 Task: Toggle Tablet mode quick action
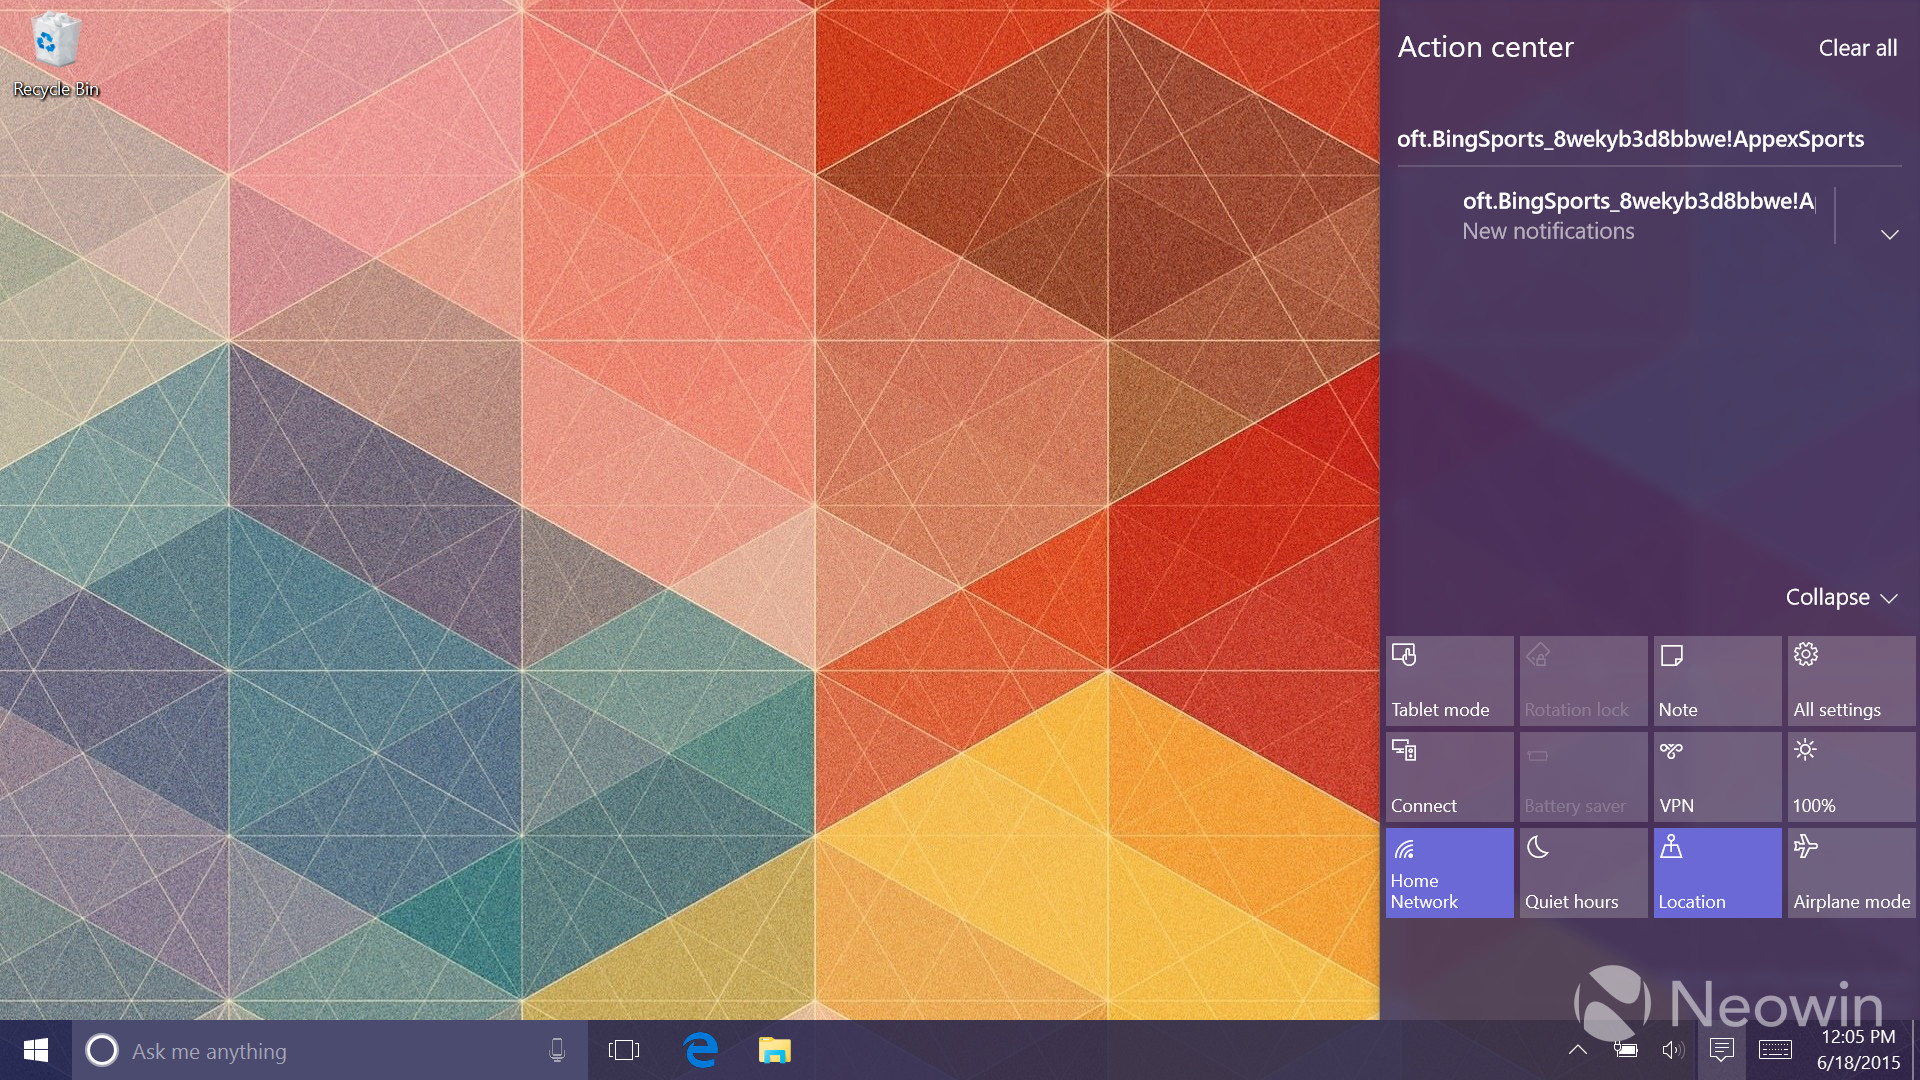(x=1449, y=681)
